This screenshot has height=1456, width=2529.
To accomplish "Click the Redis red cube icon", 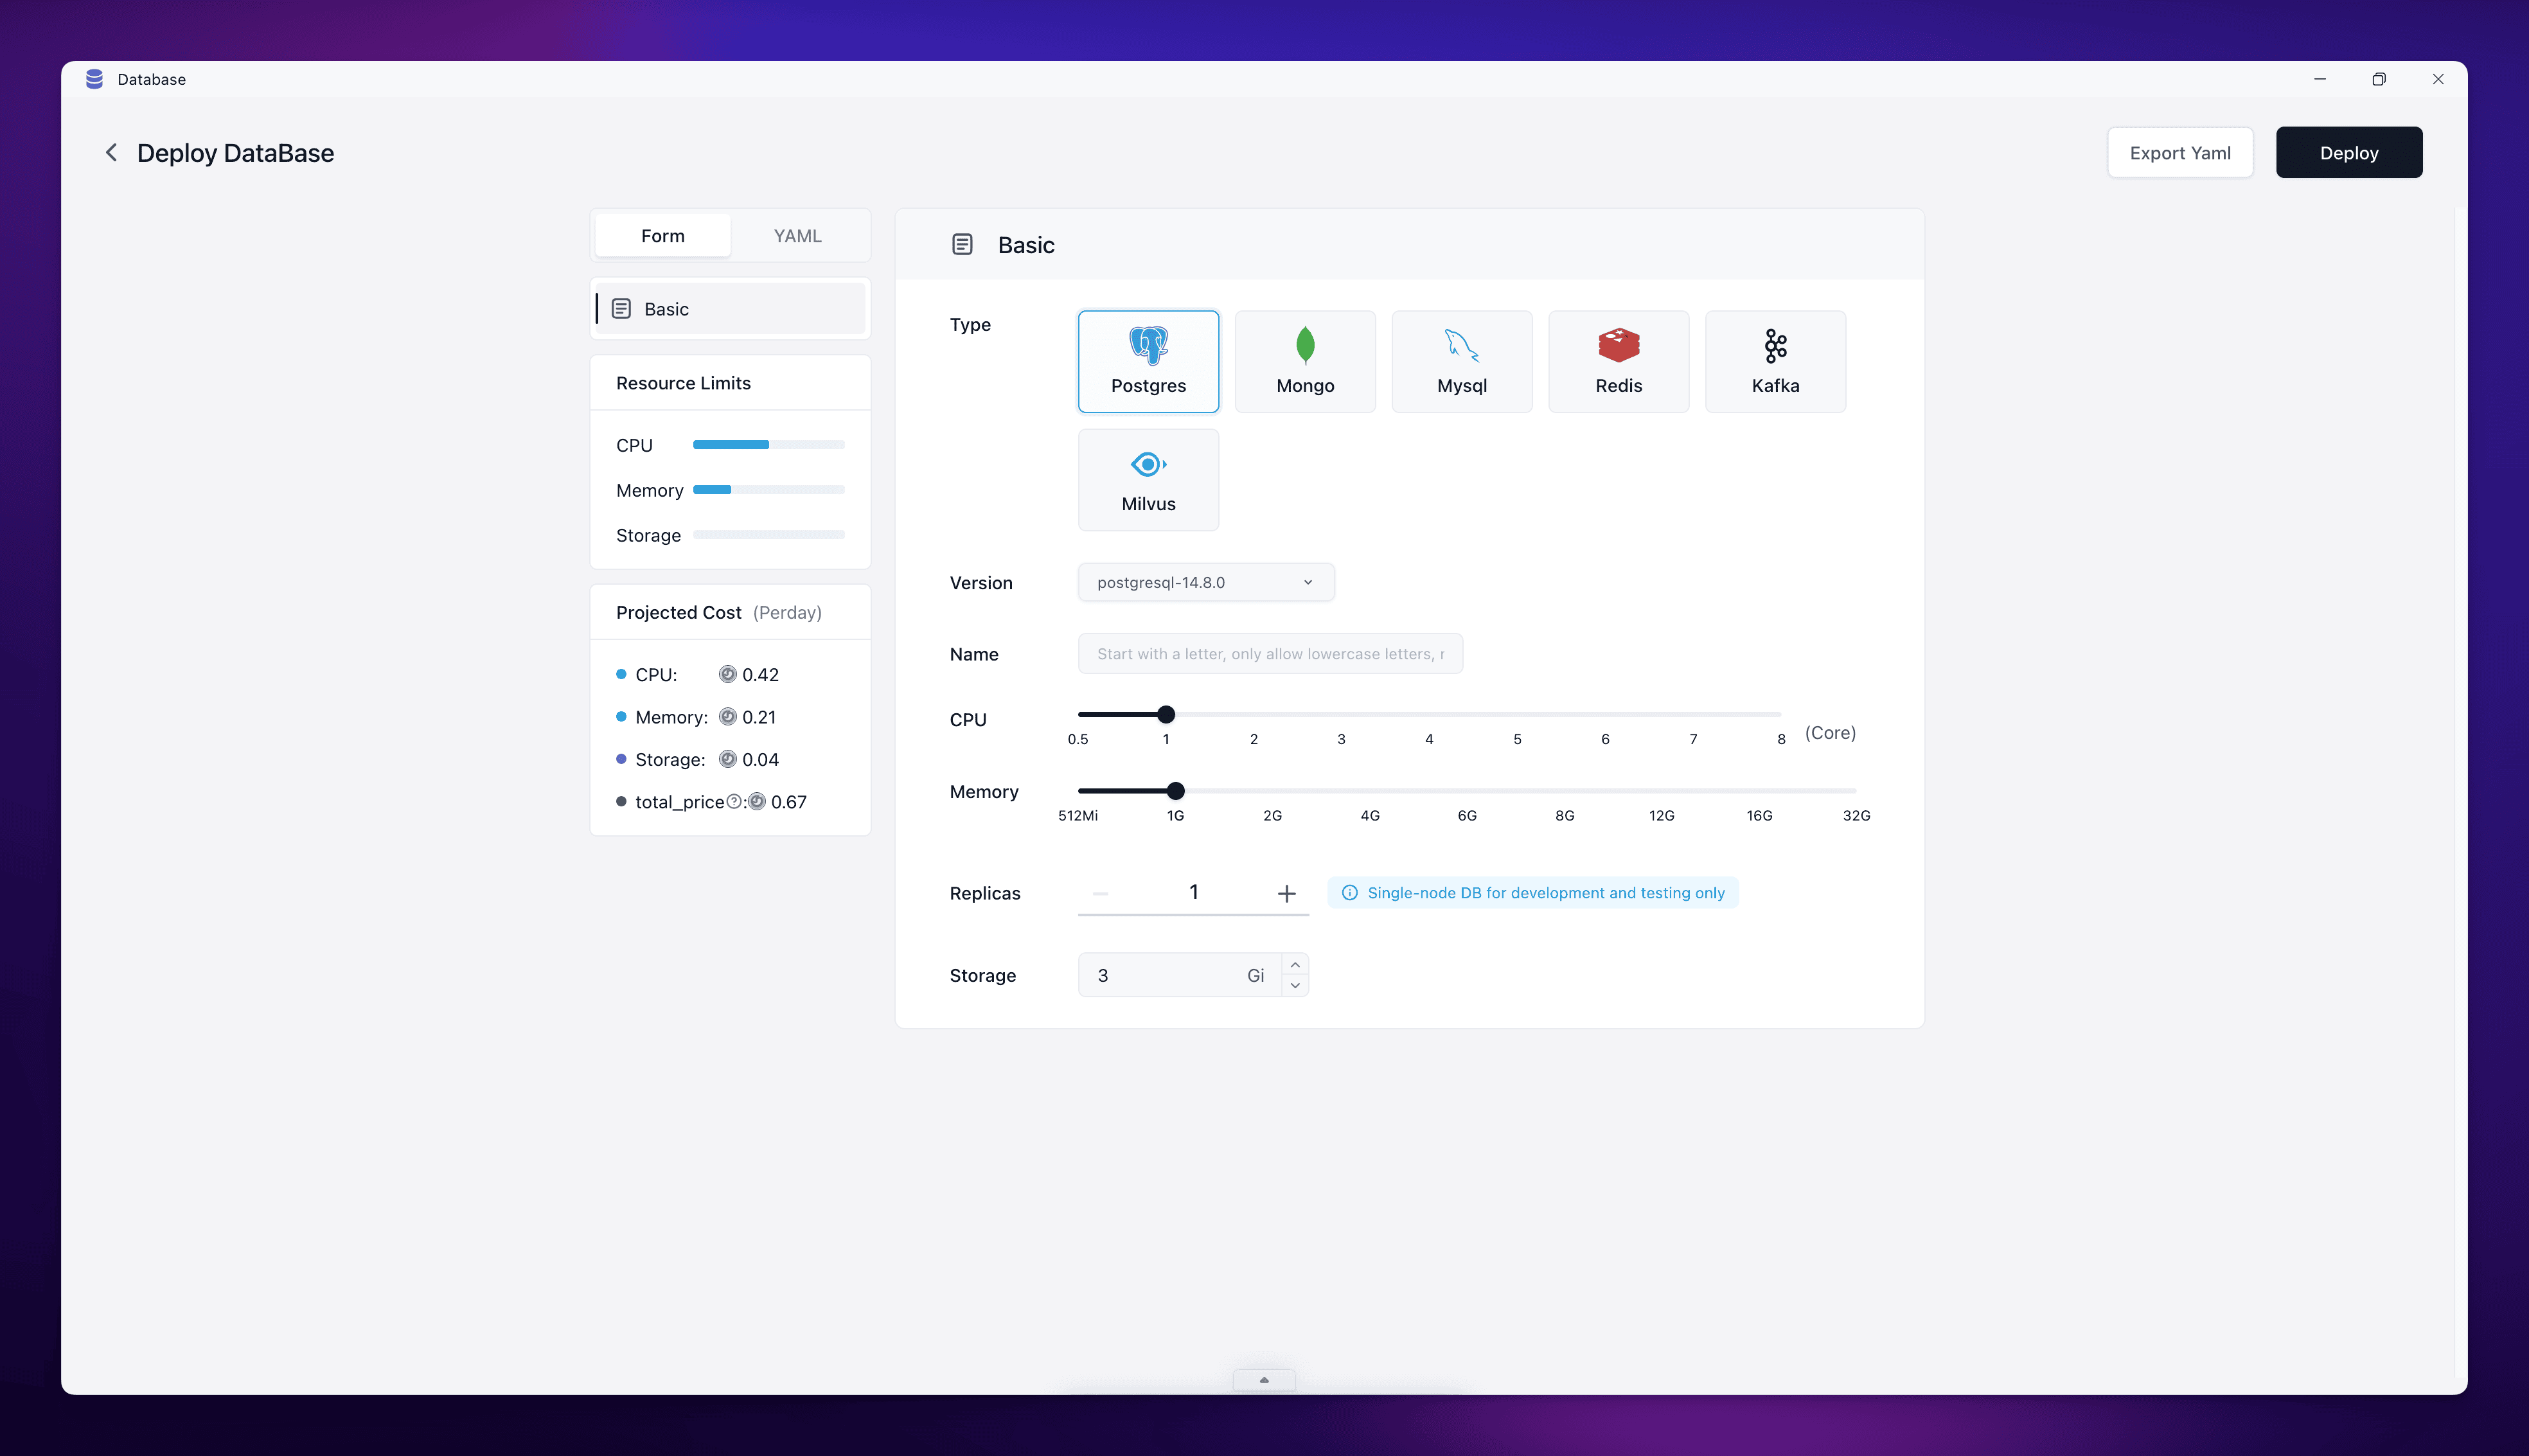I will pyautogui.click(x=1618, y=345).
